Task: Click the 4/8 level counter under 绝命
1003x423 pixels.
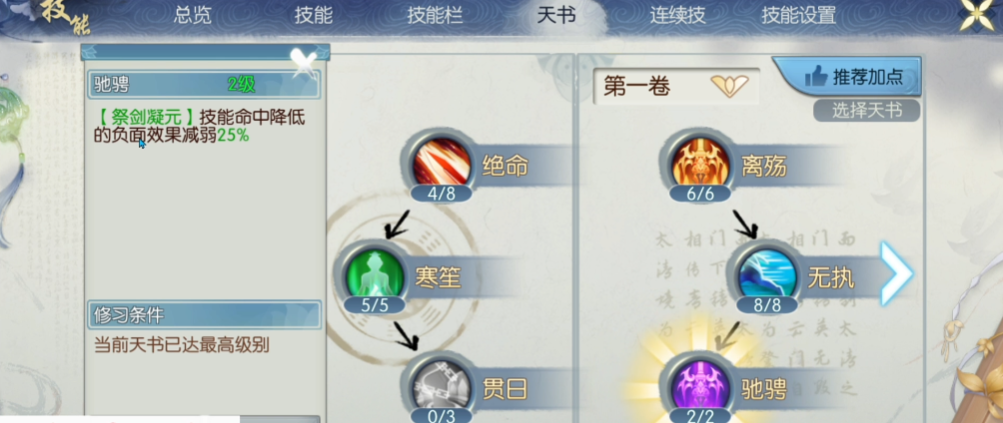Action: tap(441, 193)
